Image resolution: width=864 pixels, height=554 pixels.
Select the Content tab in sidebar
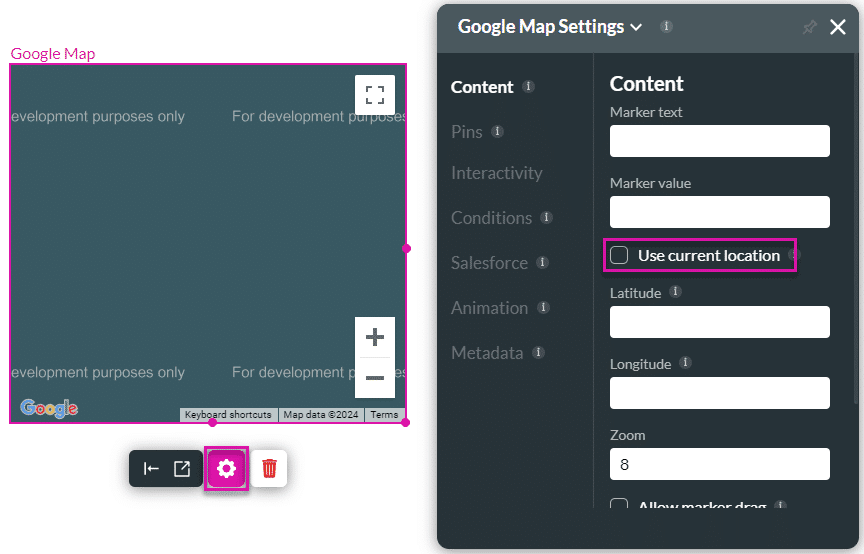click(x=482, y=87)
